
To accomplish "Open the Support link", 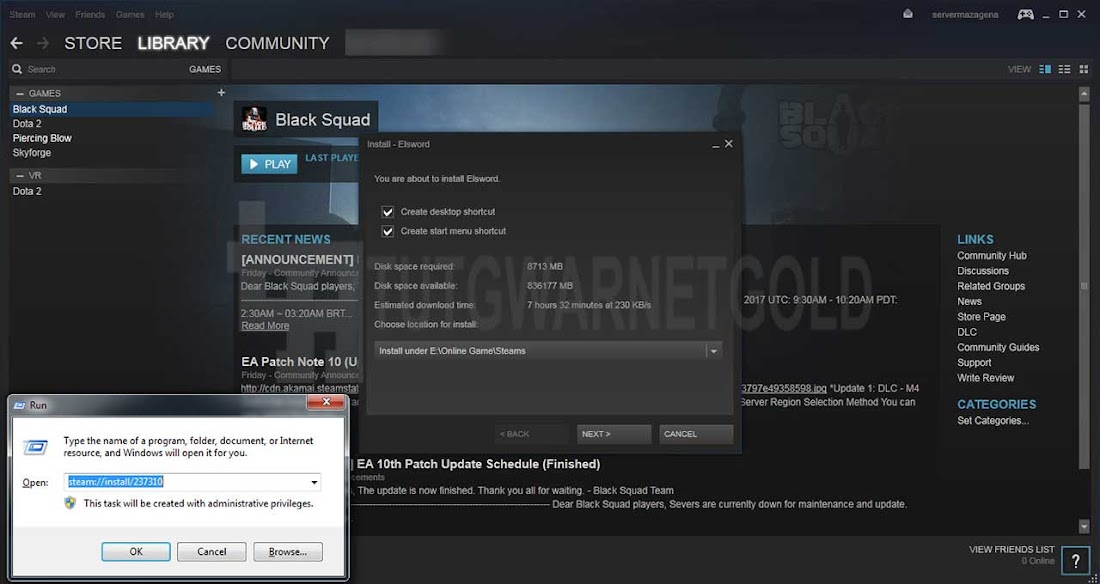I will pyautogui.click(x=974, y=363).
